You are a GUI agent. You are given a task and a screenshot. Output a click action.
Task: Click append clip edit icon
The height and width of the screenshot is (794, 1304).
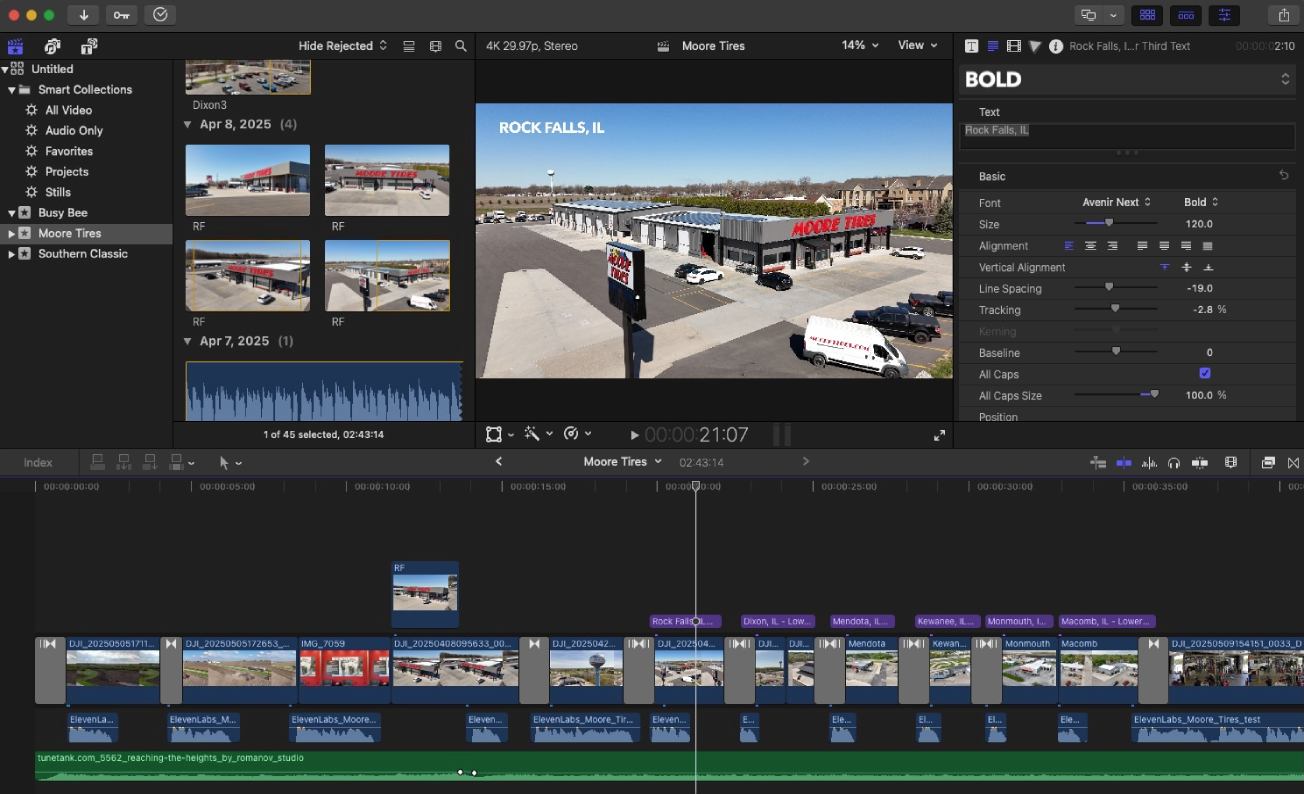pos(150,462)
